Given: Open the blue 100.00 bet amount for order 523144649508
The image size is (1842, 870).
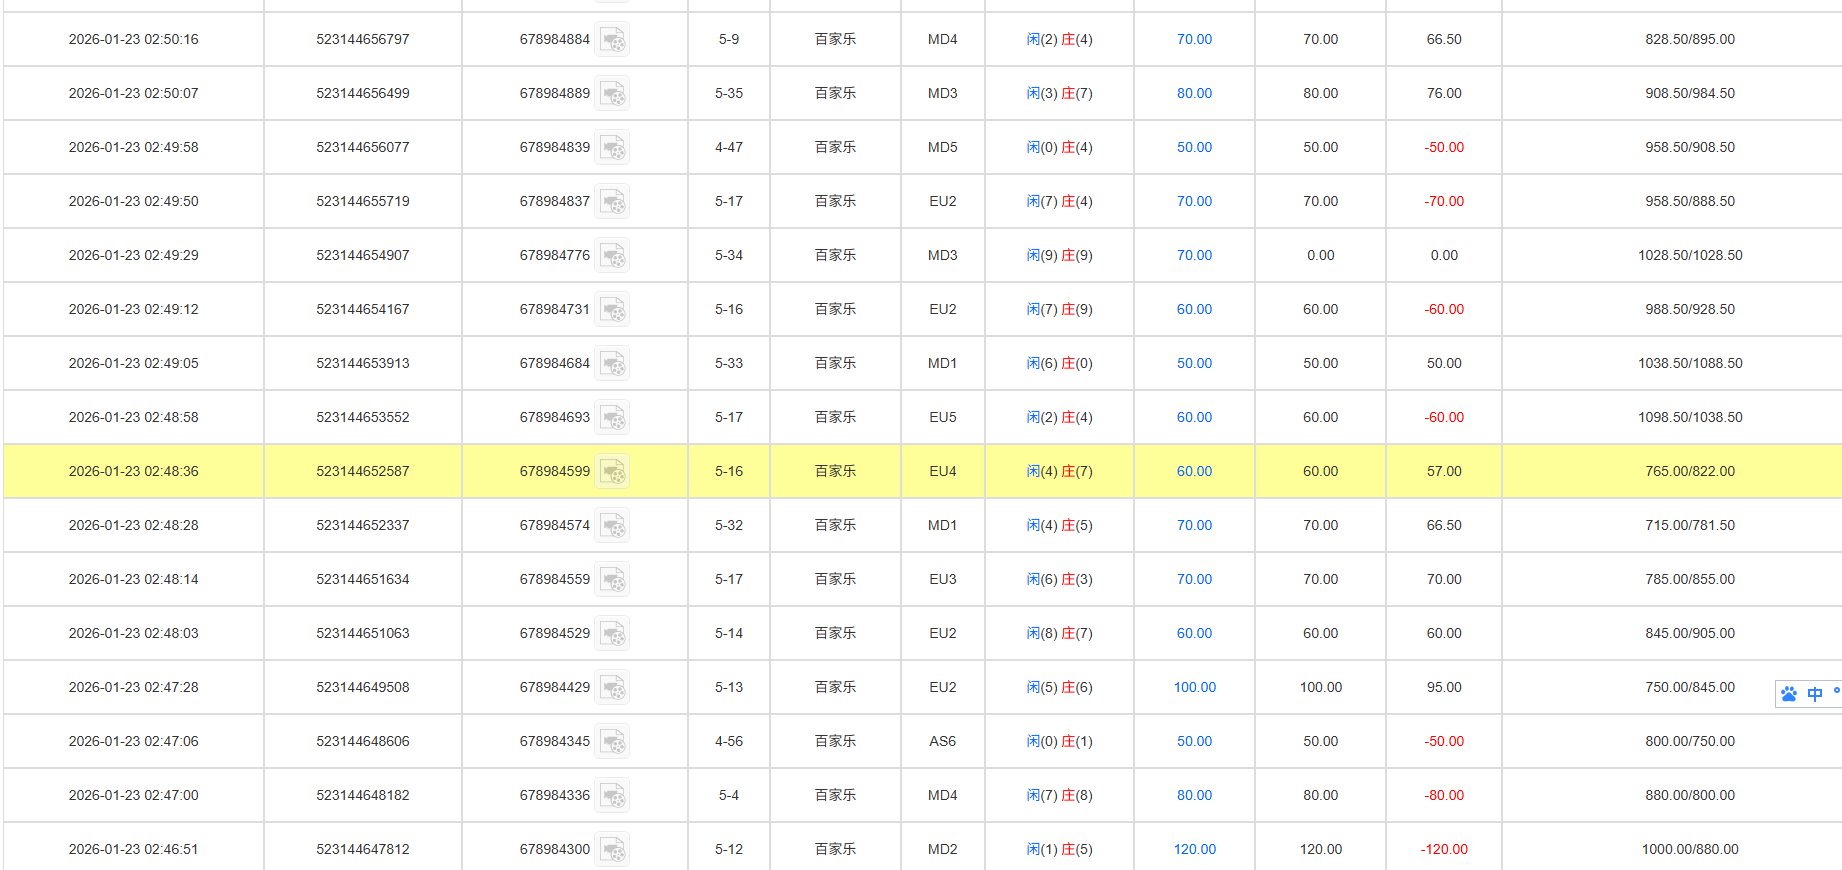Looking at the screenshot, I should (1194, 688).
